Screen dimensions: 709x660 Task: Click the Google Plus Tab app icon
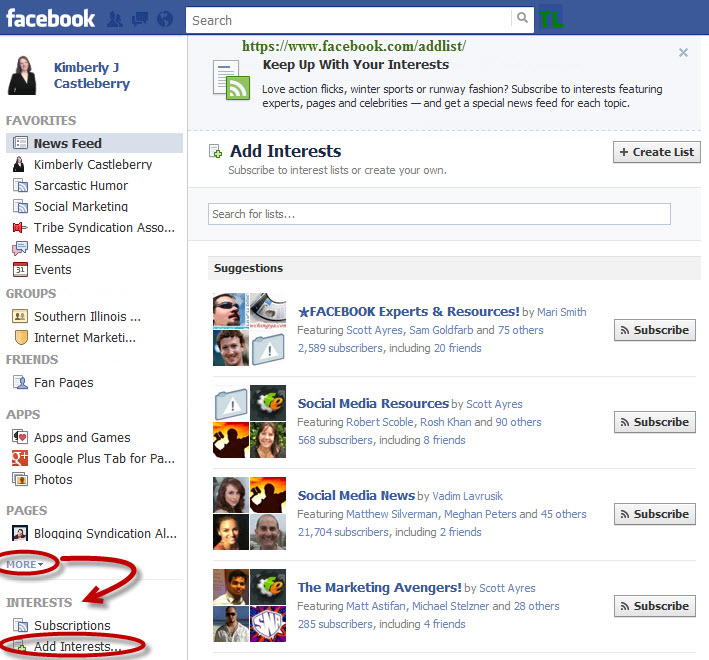pos(20,458)
